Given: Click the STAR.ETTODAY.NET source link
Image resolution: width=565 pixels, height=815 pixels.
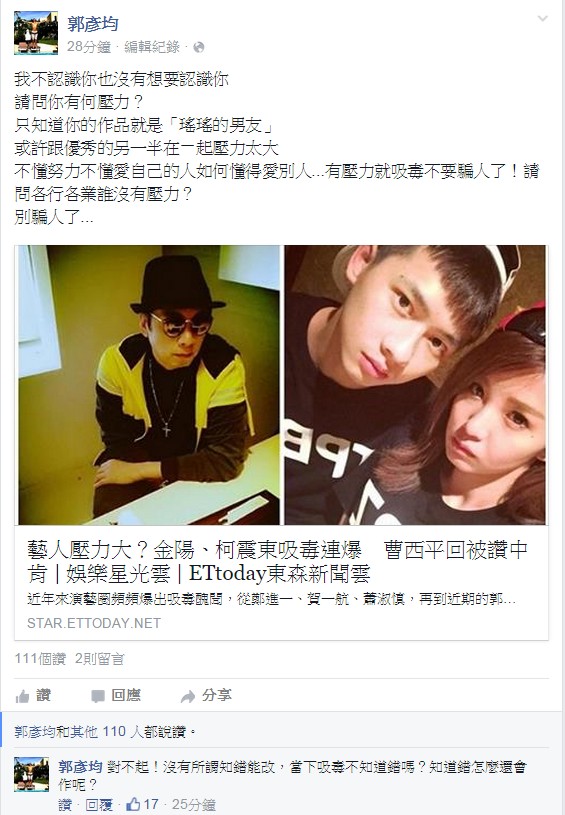Looking at the screenshot, I should coord(94,623).
